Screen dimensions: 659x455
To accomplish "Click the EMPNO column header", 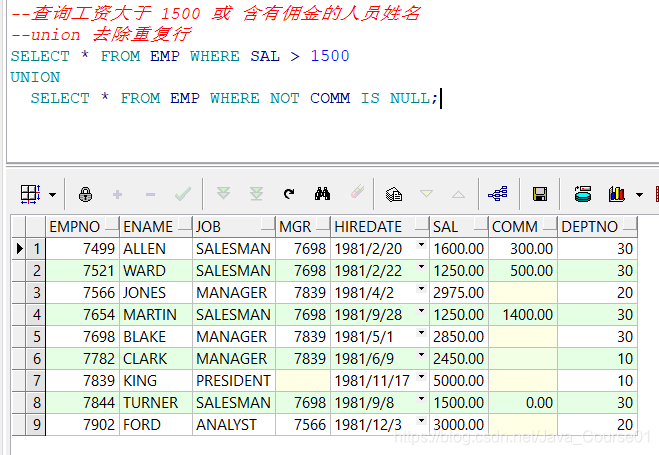I will (82, 227).
